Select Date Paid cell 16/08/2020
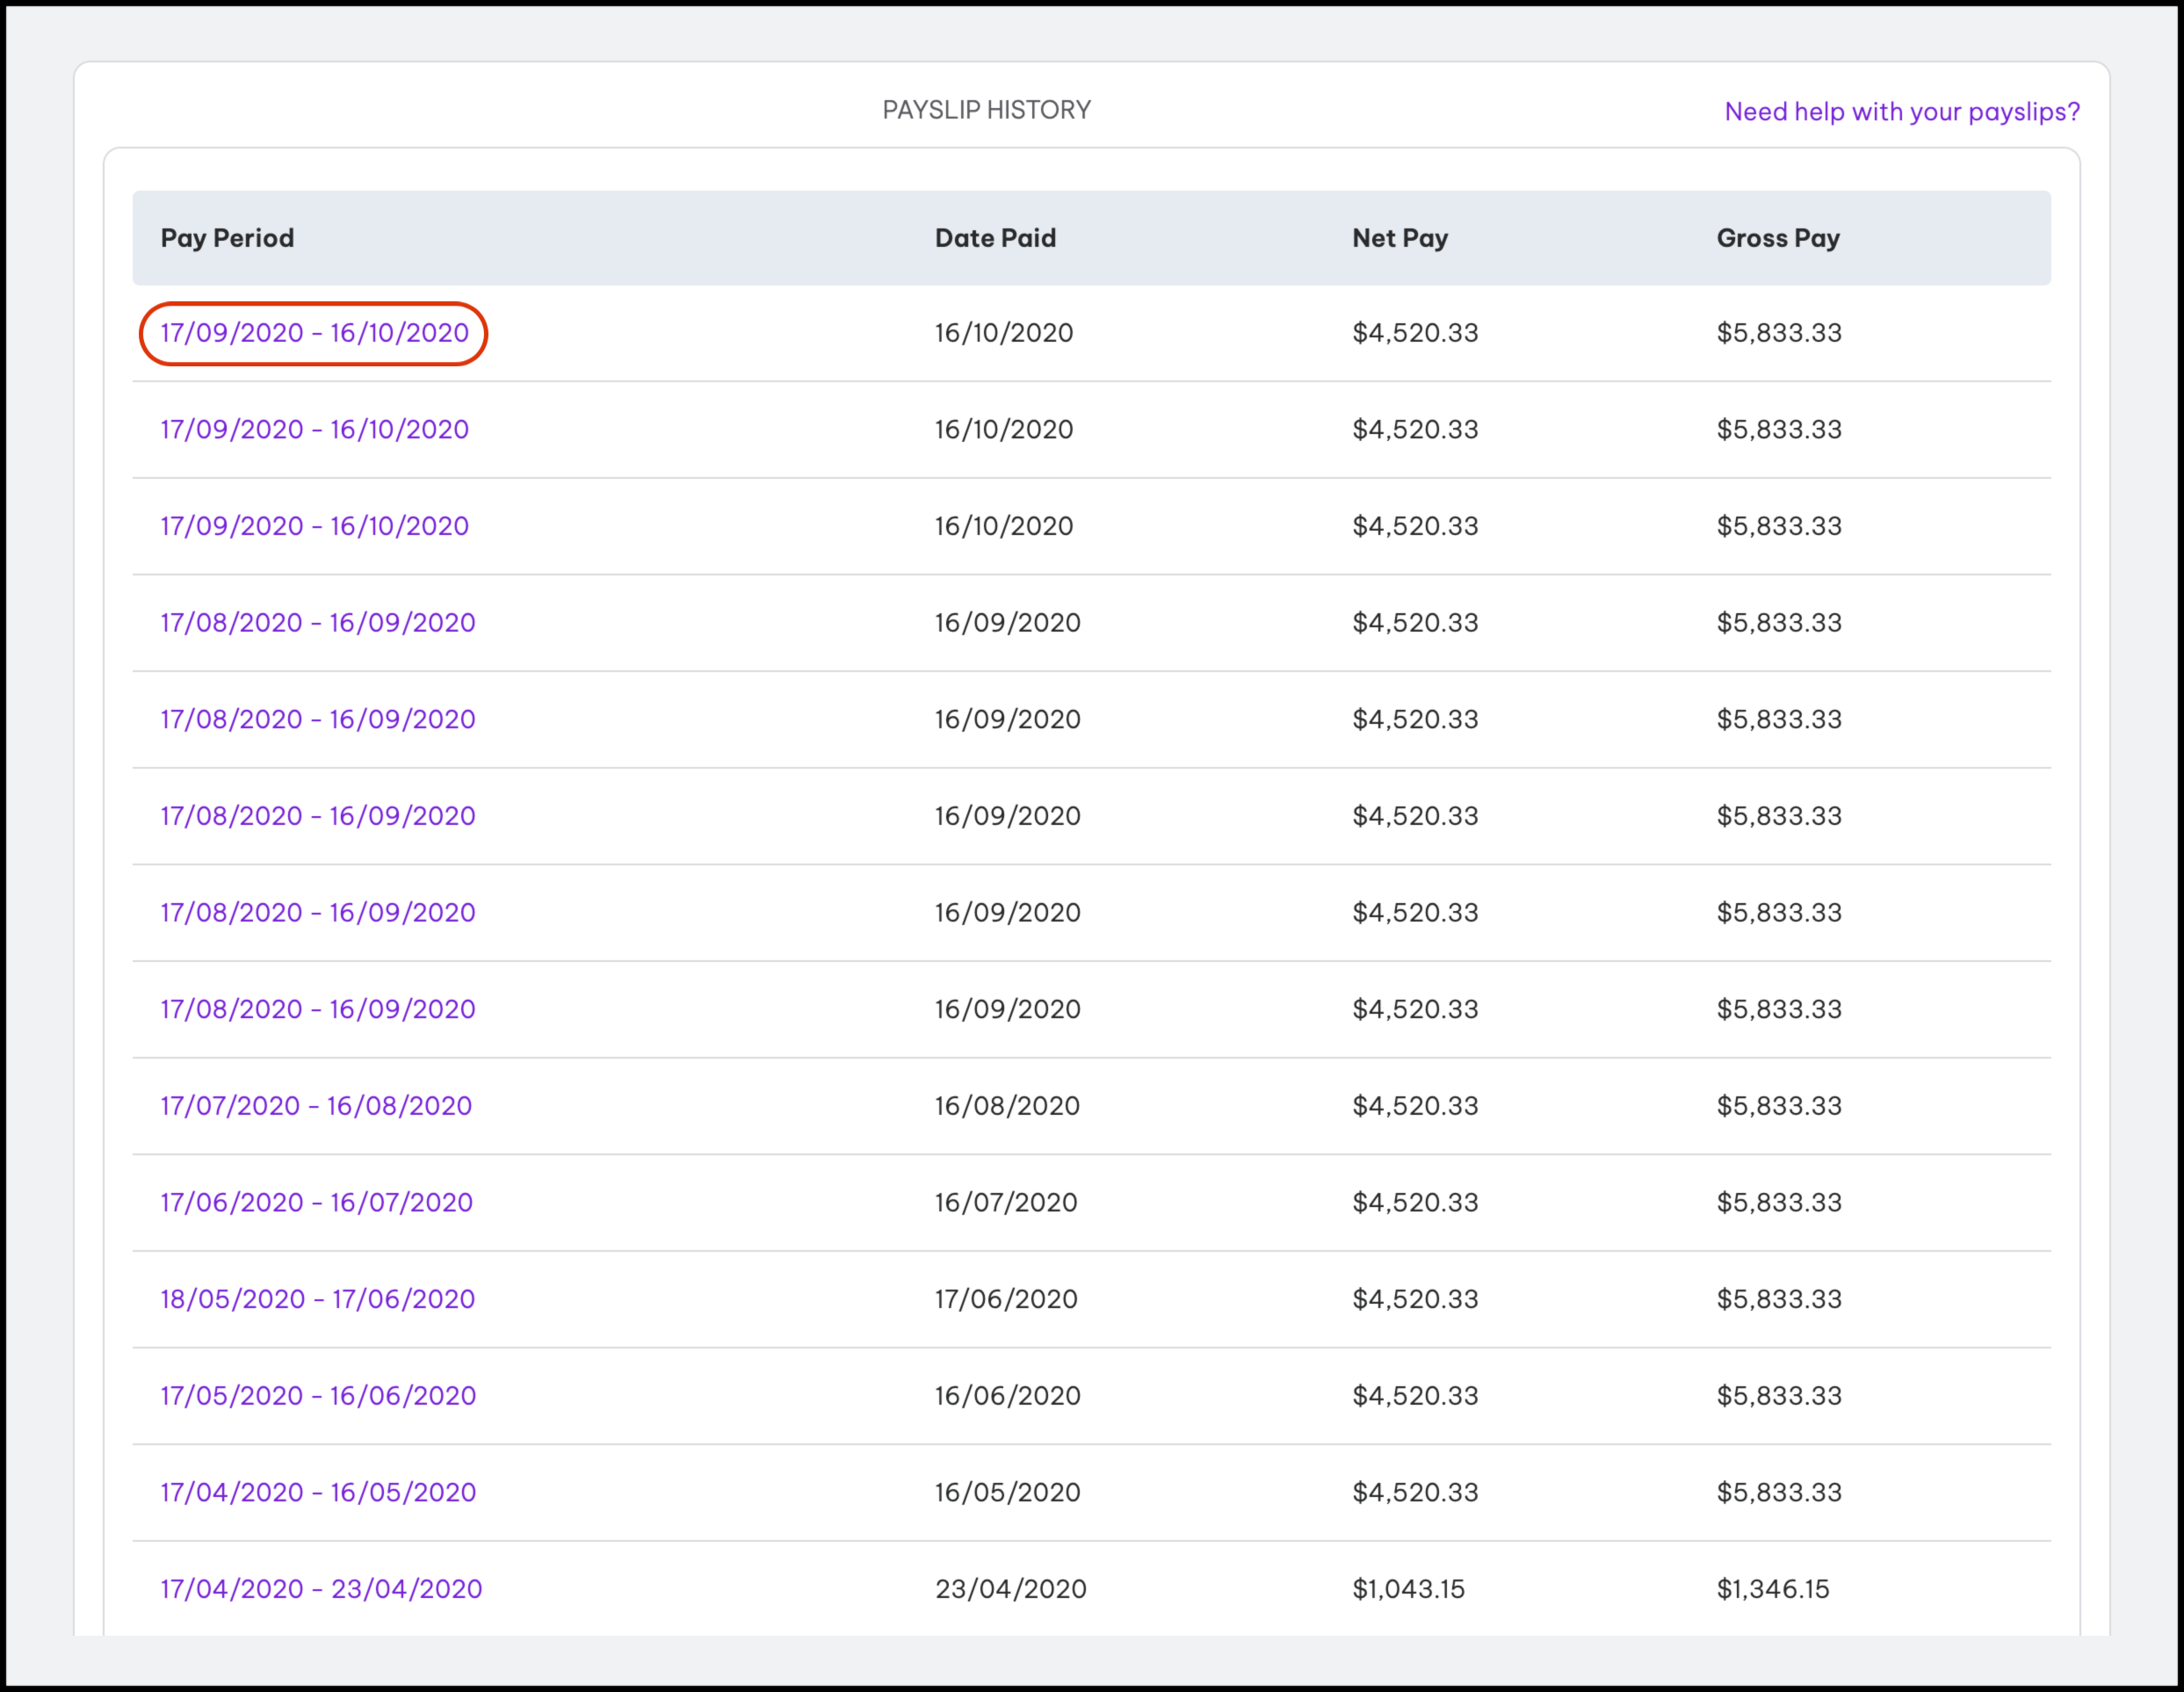The width and height of the screenshot is (2184, 1692). point(1007,1105)
